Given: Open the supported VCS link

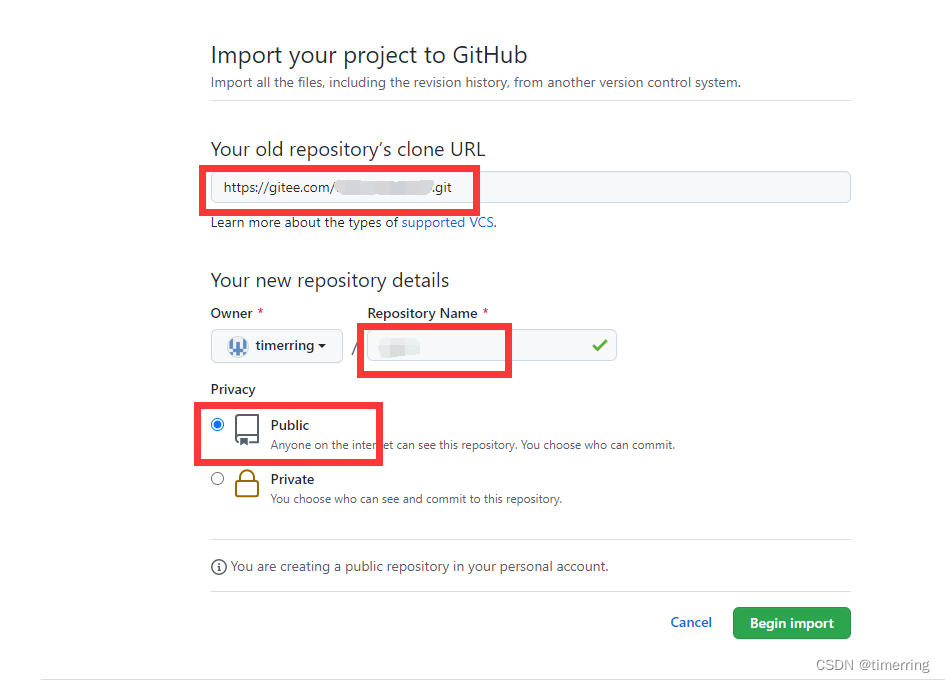Looking at the screenshot, I should 447,223.
